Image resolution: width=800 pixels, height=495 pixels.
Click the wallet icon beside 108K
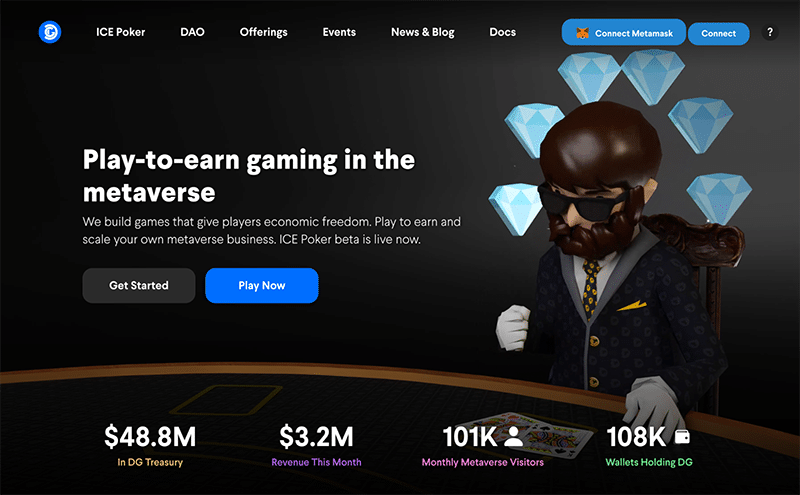(x=682, y=437)
